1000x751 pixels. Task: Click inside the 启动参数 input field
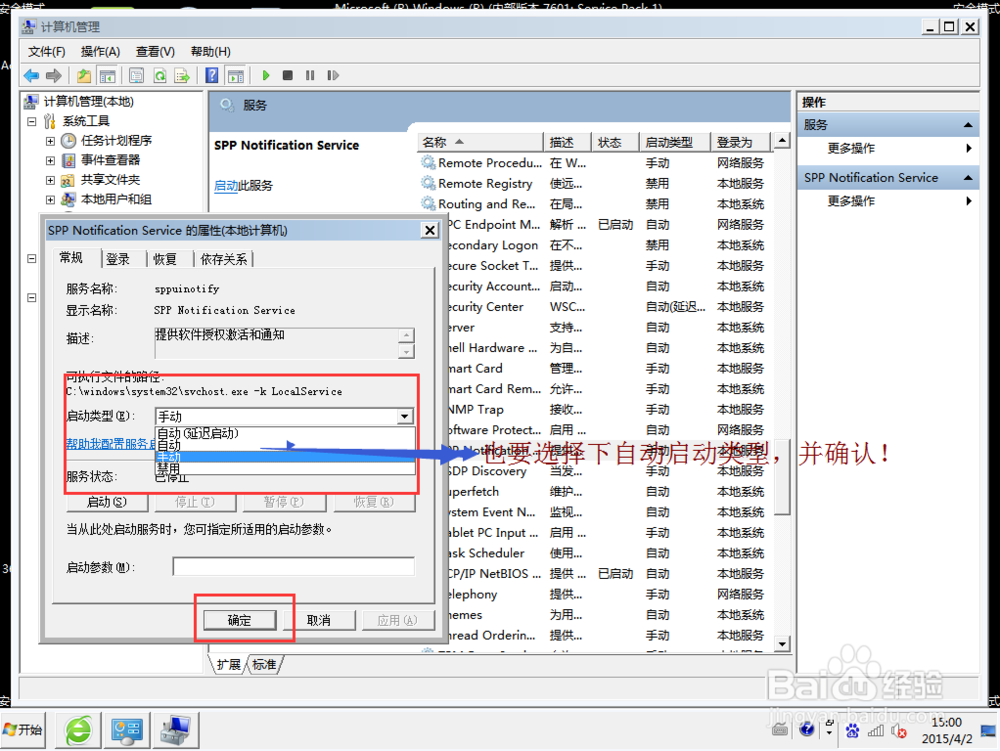(293, 566)
